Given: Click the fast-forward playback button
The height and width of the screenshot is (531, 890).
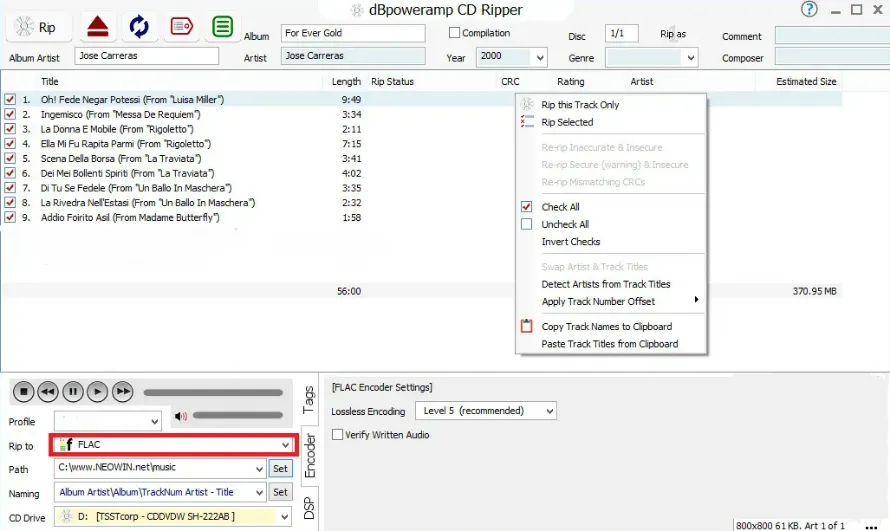Looking at the screenshot, I should (123, 391).
